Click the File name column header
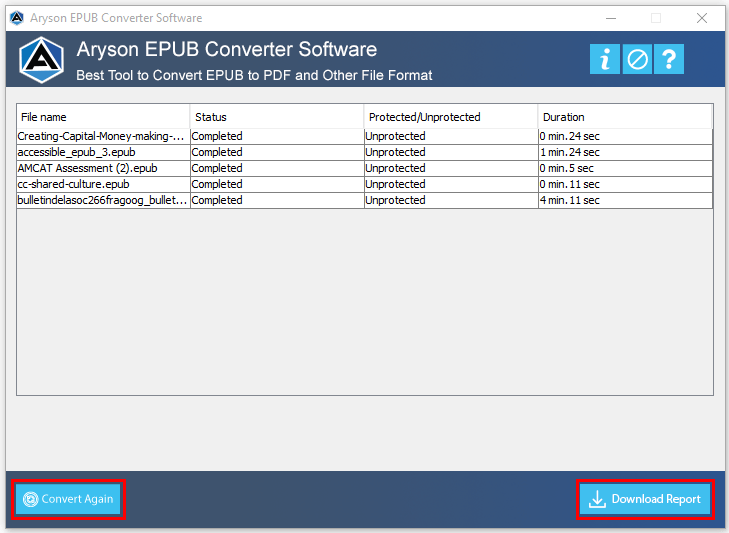Viewport: 729px width, 533px height. (103, 117)
